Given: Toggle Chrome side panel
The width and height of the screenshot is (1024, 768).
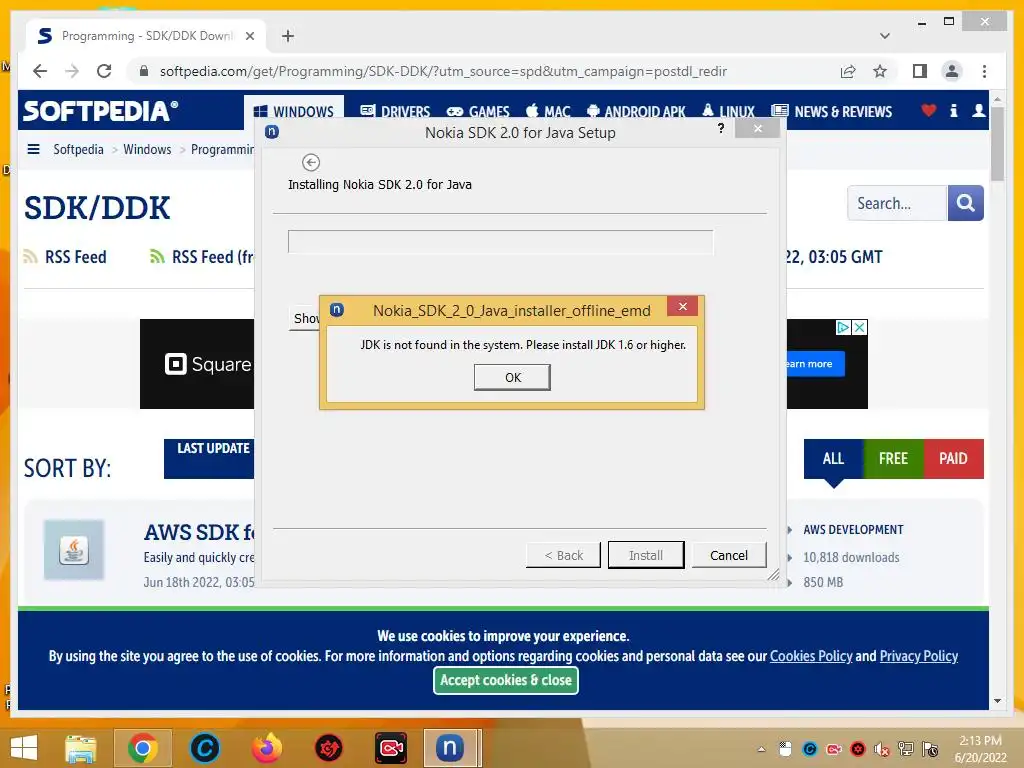Looking at the screenshot, I should (920, 71).
